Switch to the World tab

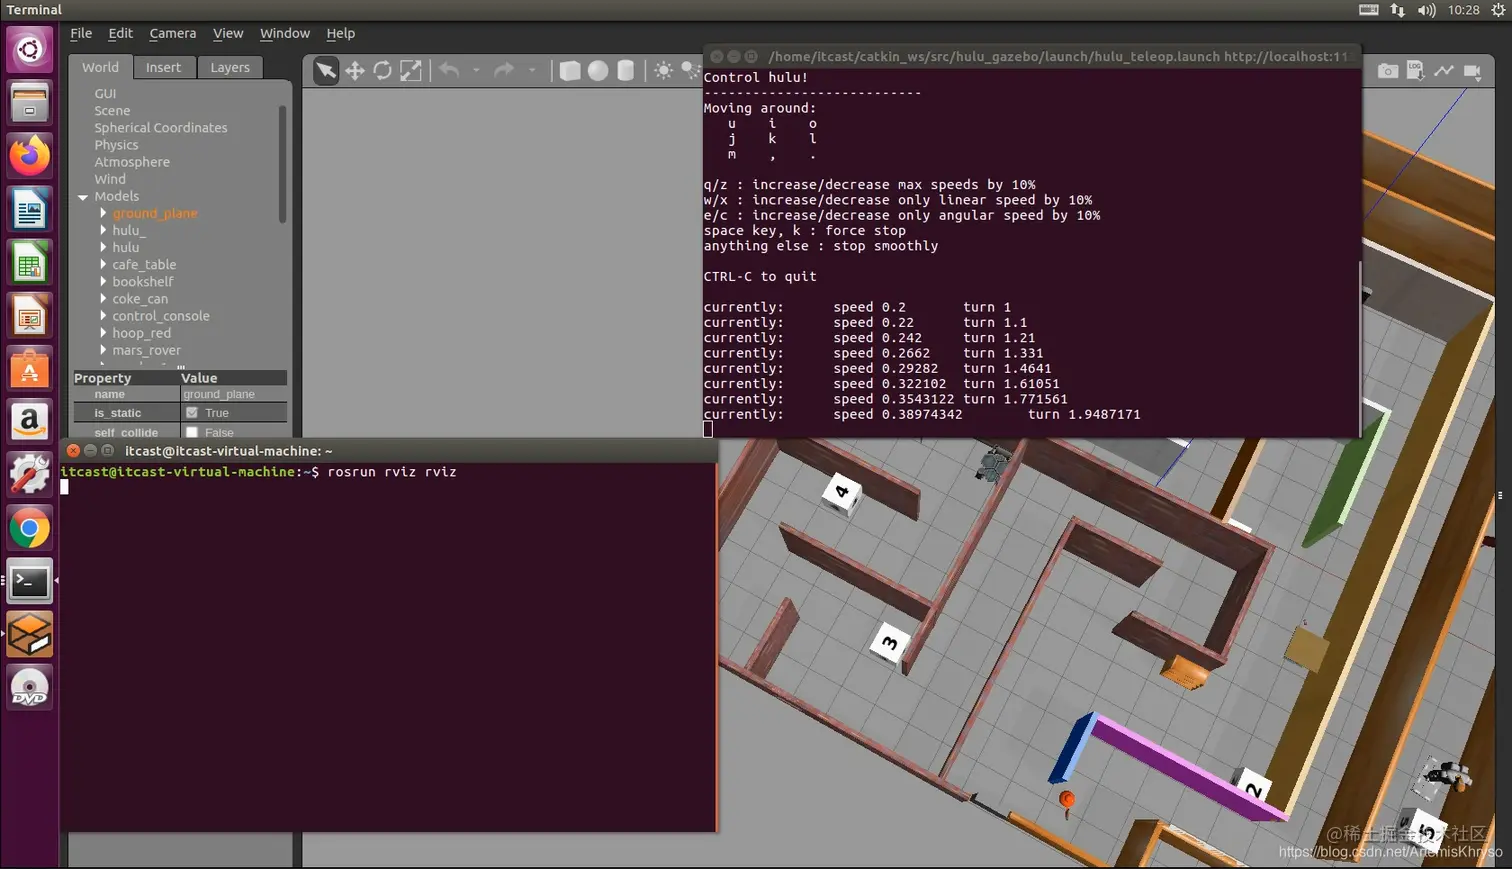point(100,67)
